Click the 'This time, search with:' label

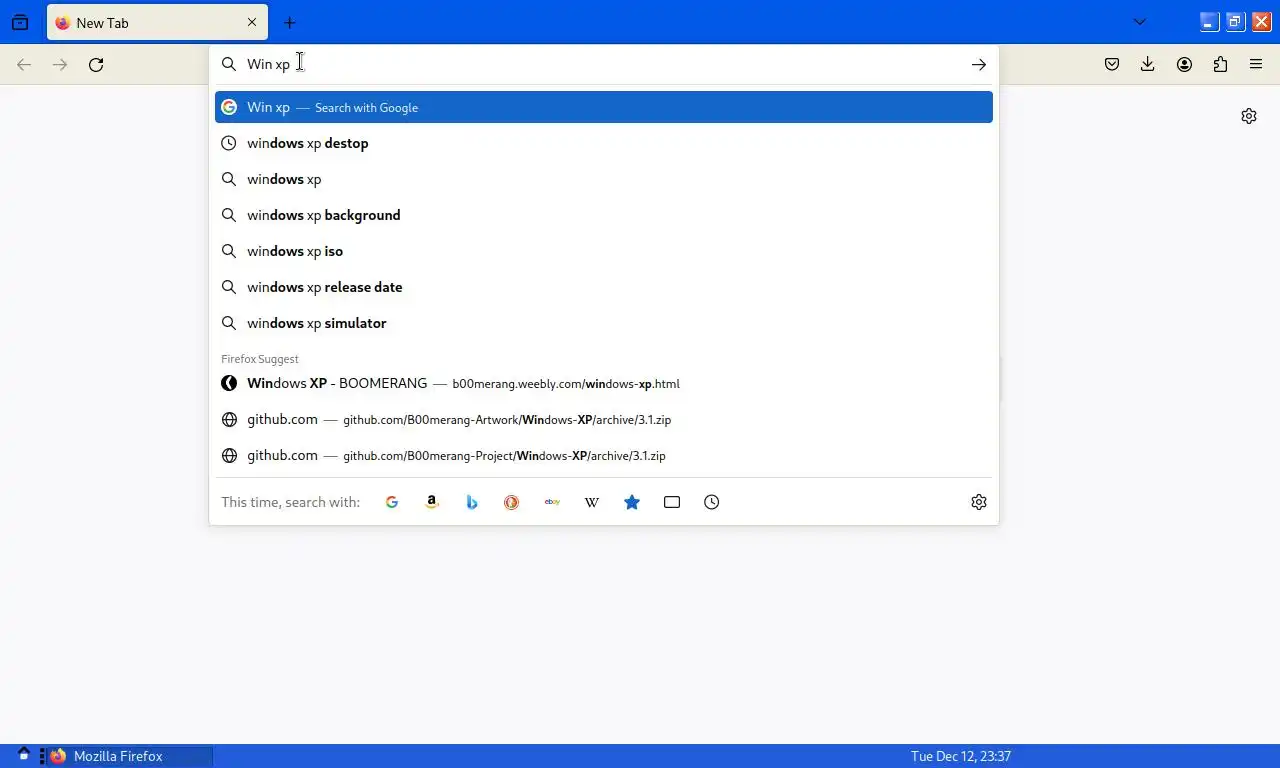(291, 502)
